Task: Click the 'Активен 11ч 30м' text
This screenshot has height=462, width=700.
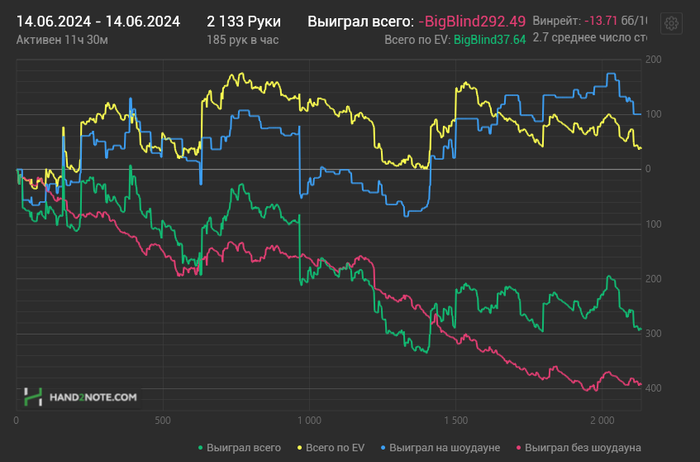Action: (x=62, y=40)
